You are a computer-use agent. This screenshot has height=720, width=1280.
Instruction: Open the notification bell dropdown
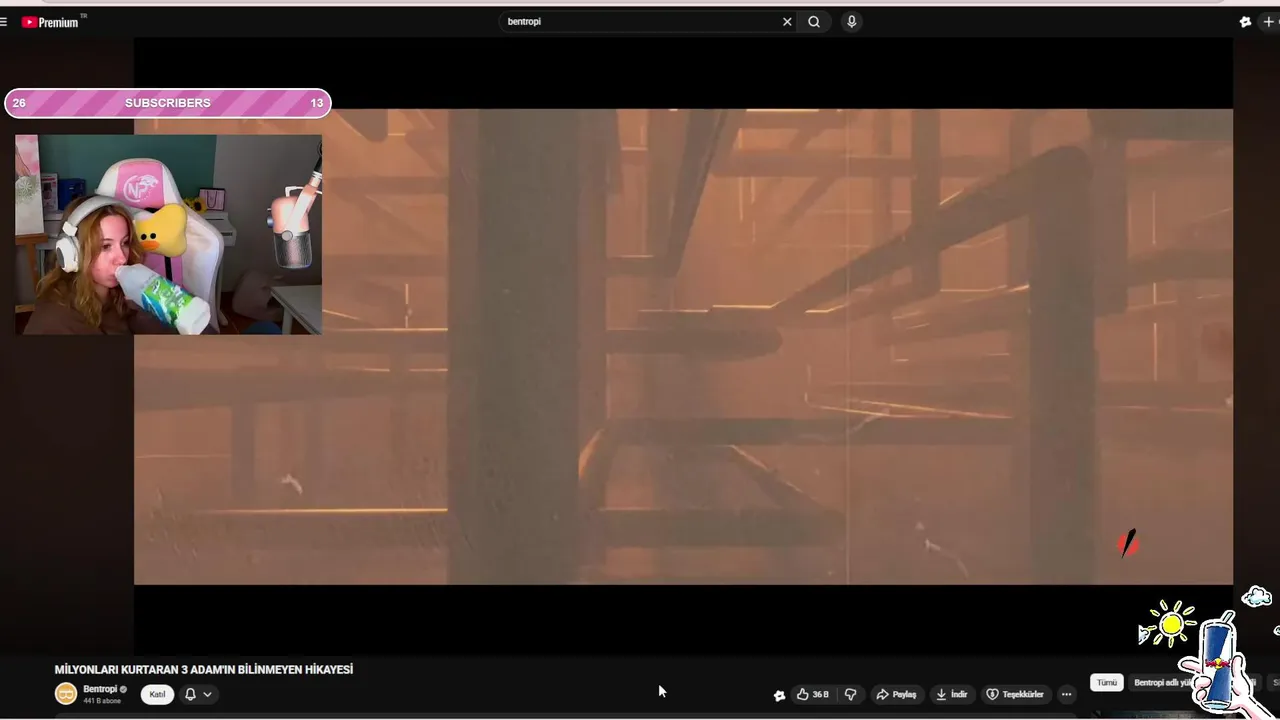click(198, 694)
